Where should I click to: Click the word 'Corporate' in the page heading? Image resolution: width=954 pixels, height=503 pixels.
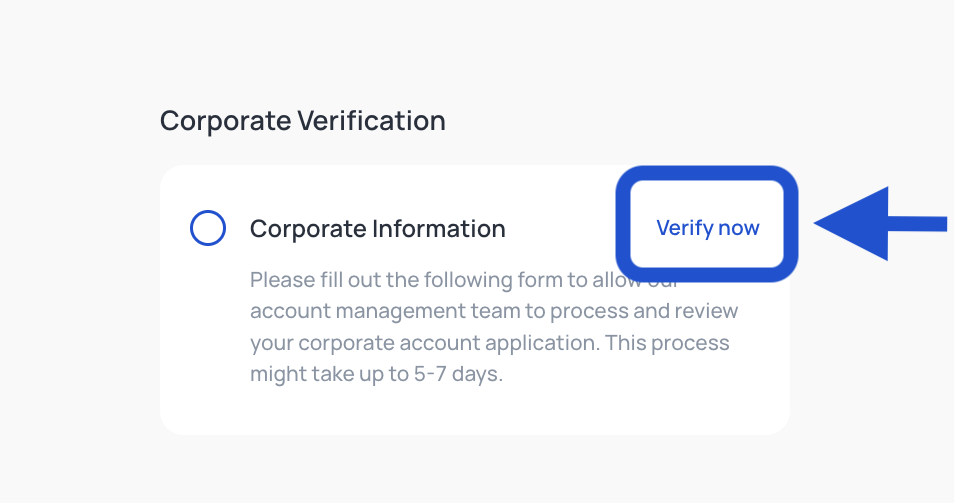pos(226,120)
